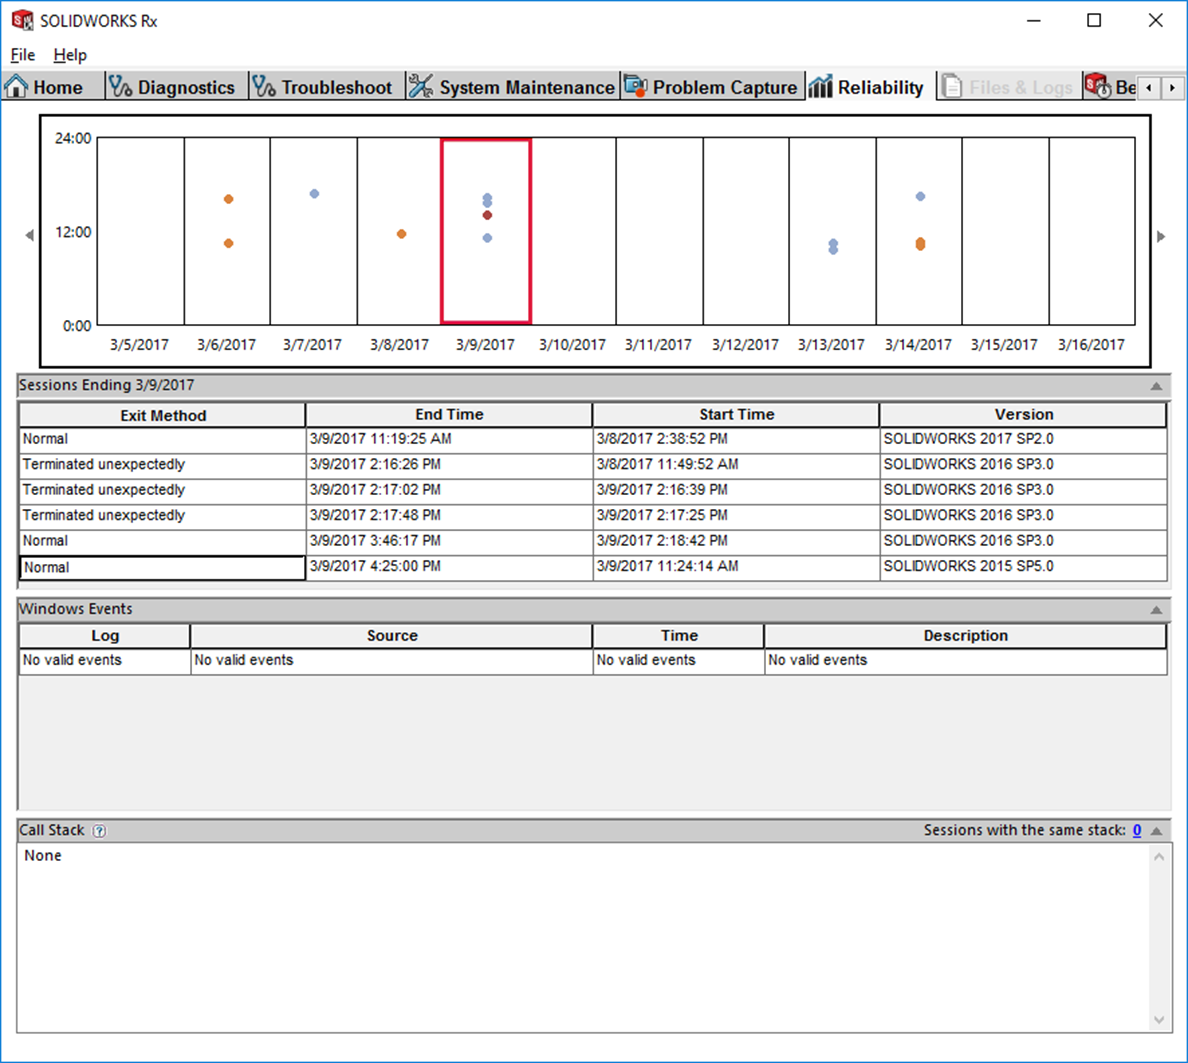Click the Home tab house icon
The image size is (1188, 1063).
[16, 87]
